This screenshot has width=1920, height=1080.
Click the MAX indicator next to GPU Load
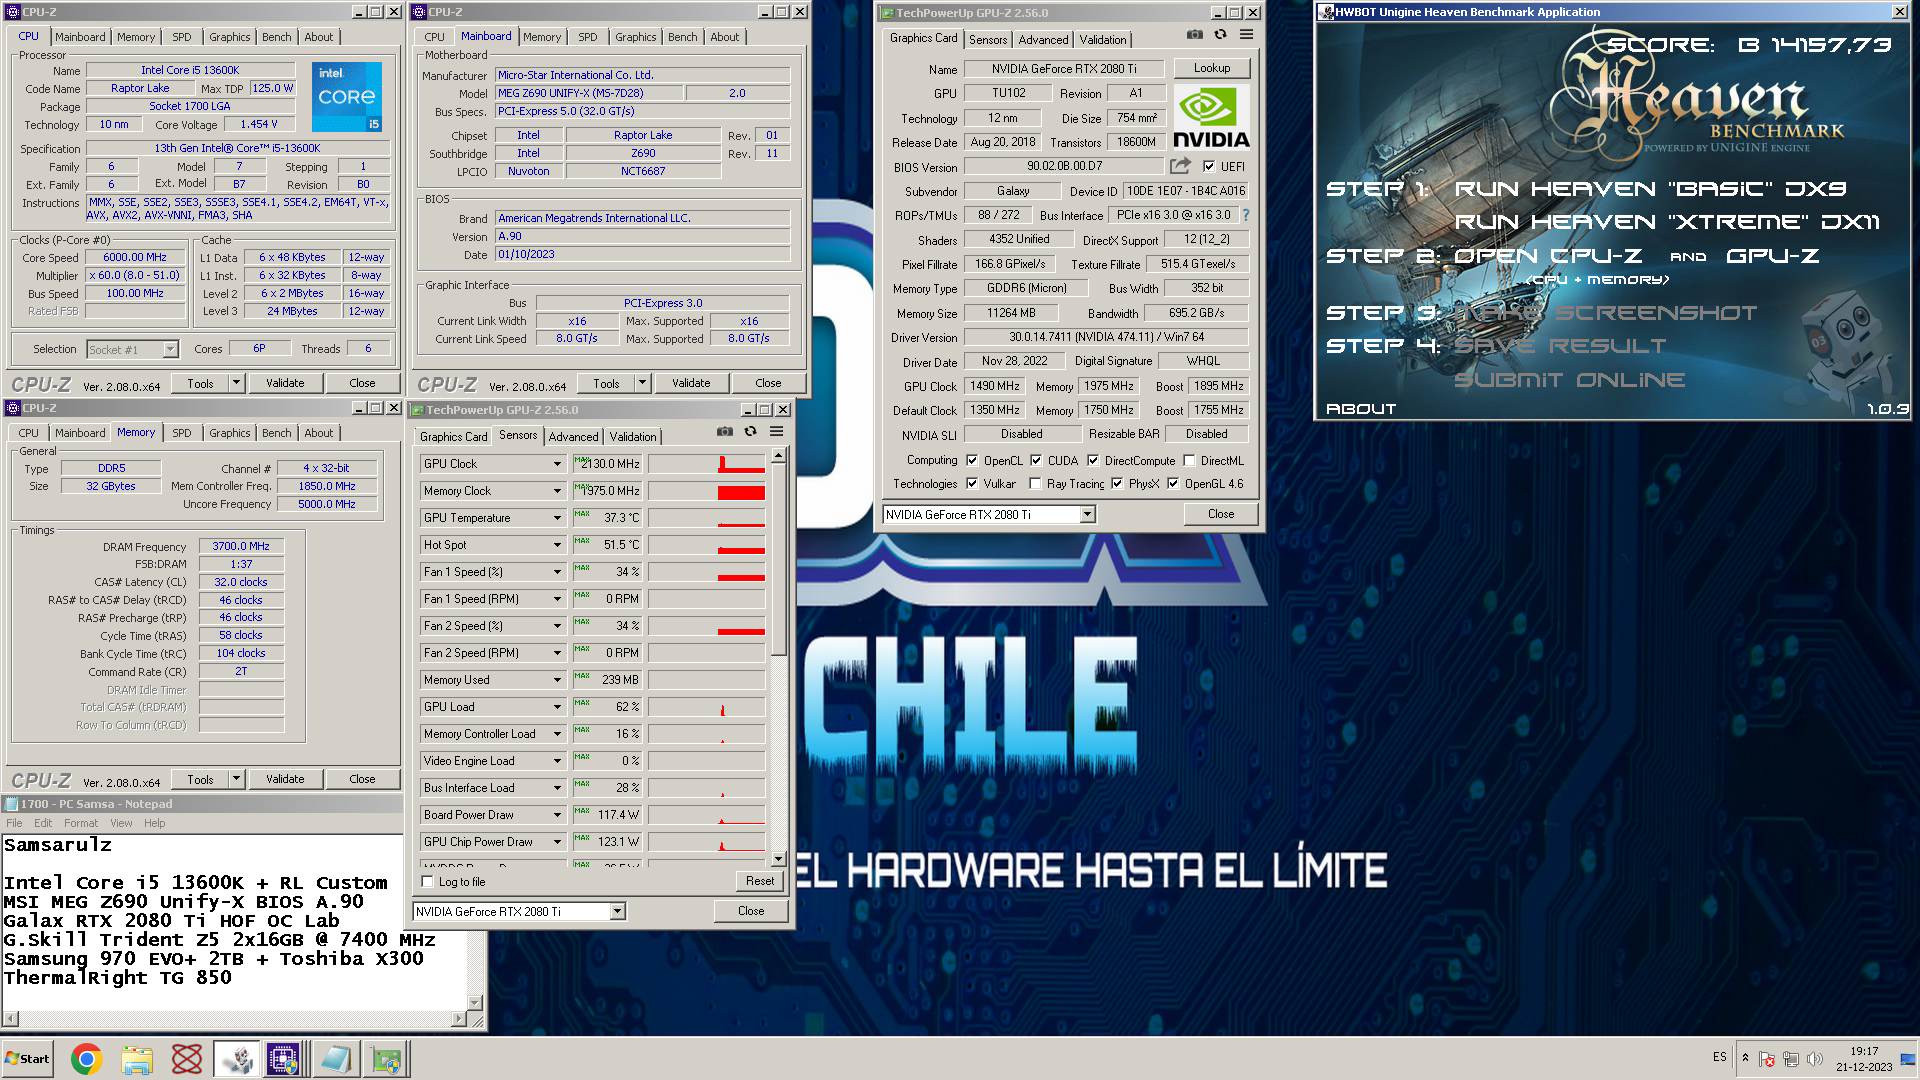pos(581,703)
